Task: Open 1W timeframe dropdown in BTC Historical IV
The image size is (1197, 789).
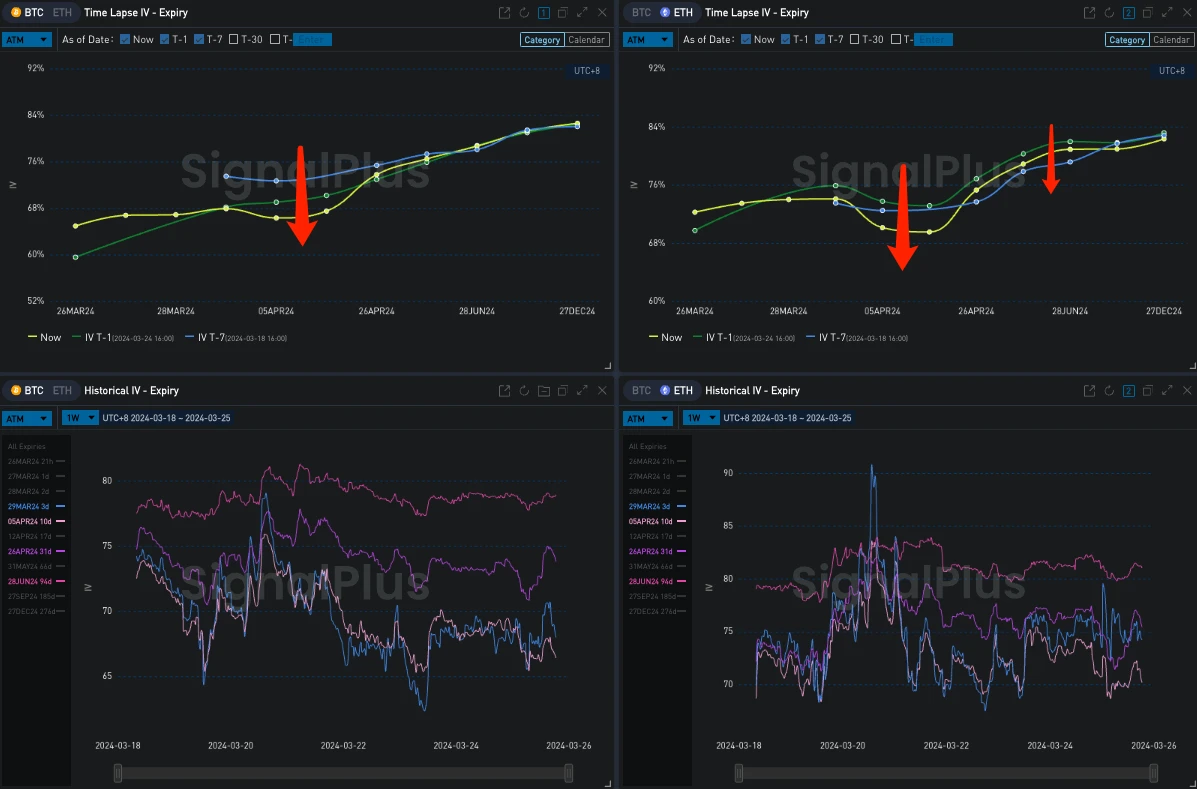Action: coord(80,418)
